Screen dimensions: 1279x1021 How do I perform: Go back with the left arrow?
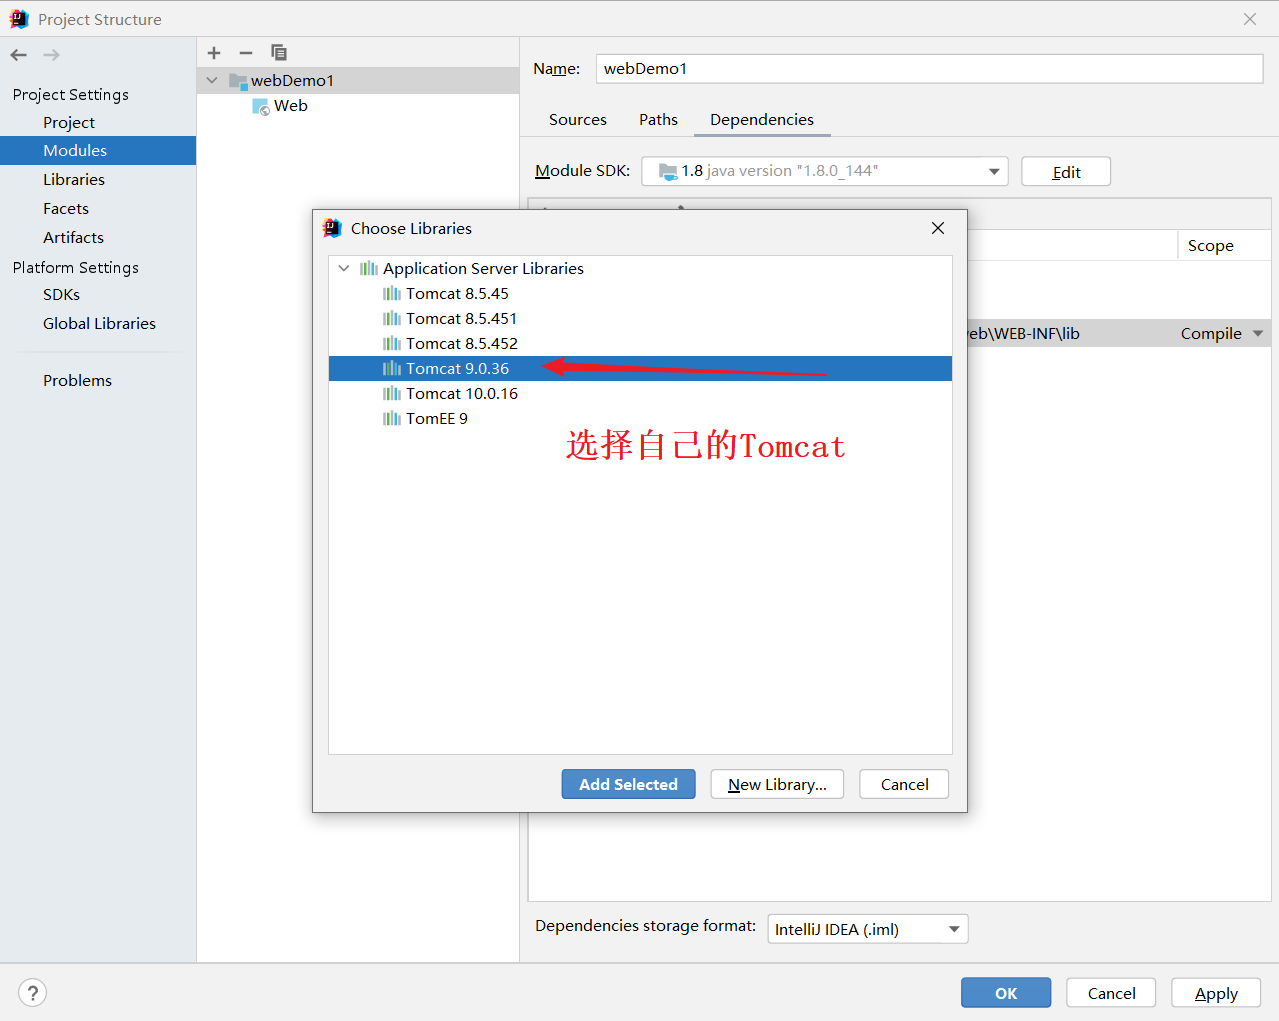point(19,55)
